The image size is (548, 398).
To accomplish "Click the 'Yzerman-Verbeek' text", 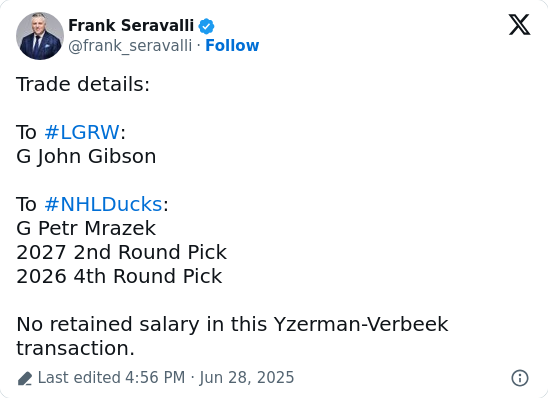I will point(361,324).
